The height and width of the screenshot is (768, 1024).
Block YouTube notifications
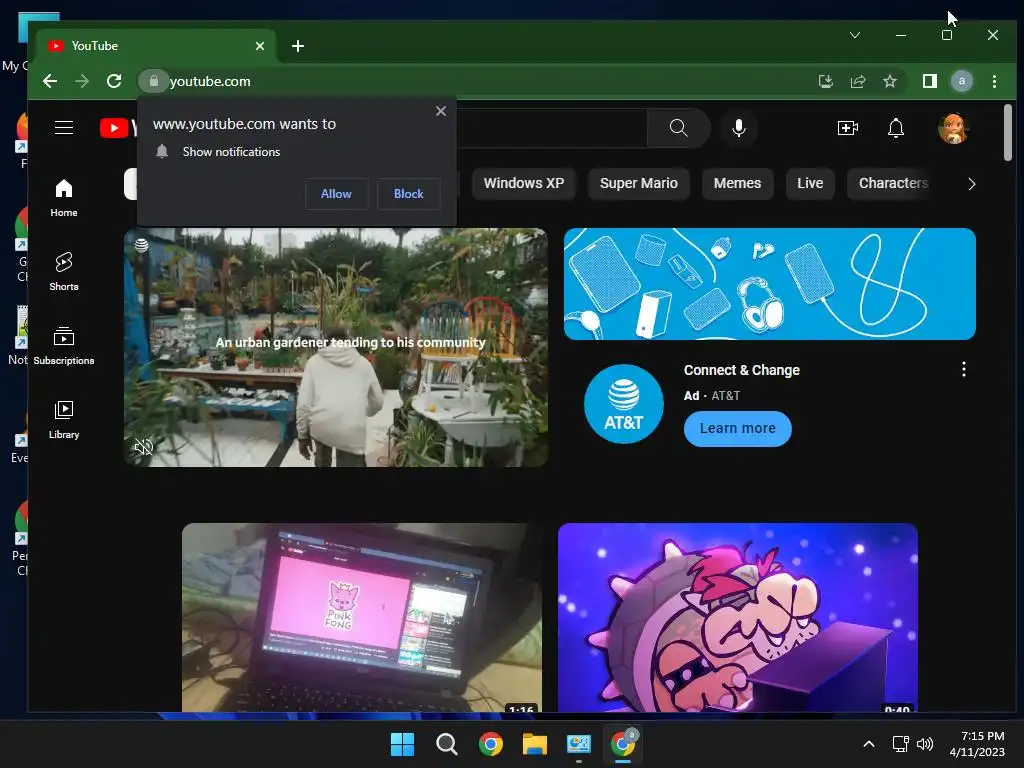[x=409, y=194]
